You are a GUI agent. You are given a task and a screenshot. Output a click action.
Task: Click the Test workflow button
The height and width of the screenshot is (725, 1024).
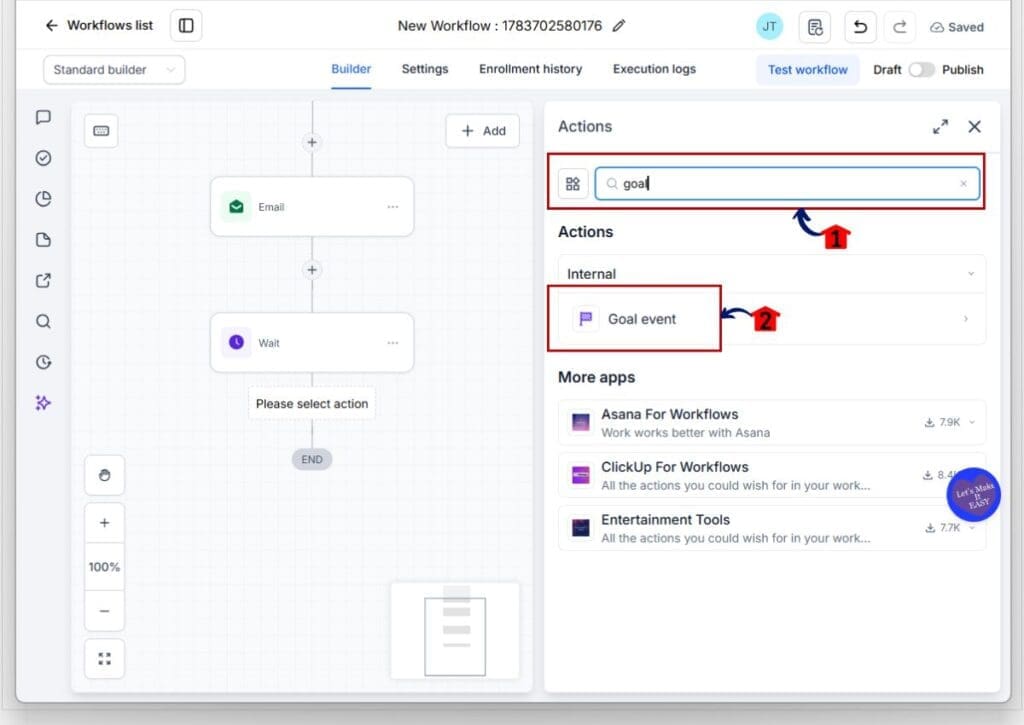[x=807, y=70]
